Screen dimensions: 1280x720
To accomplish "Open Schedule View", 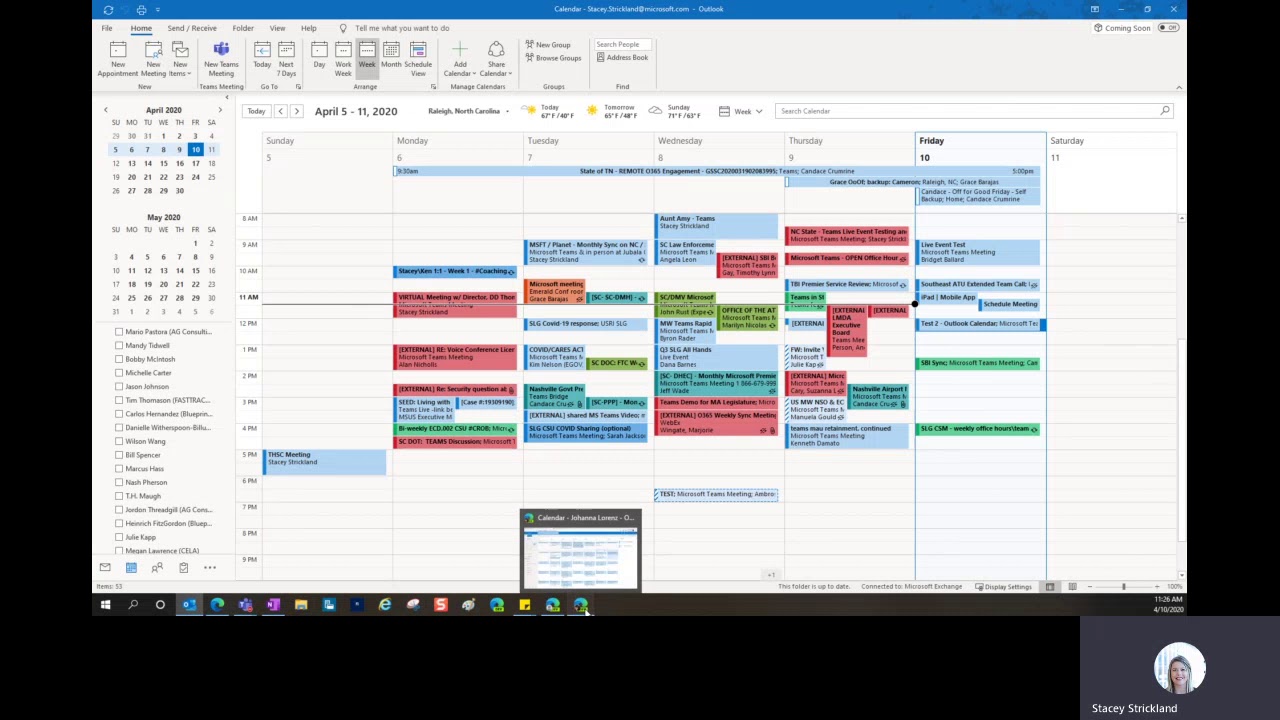I will [x=418, y=59].
